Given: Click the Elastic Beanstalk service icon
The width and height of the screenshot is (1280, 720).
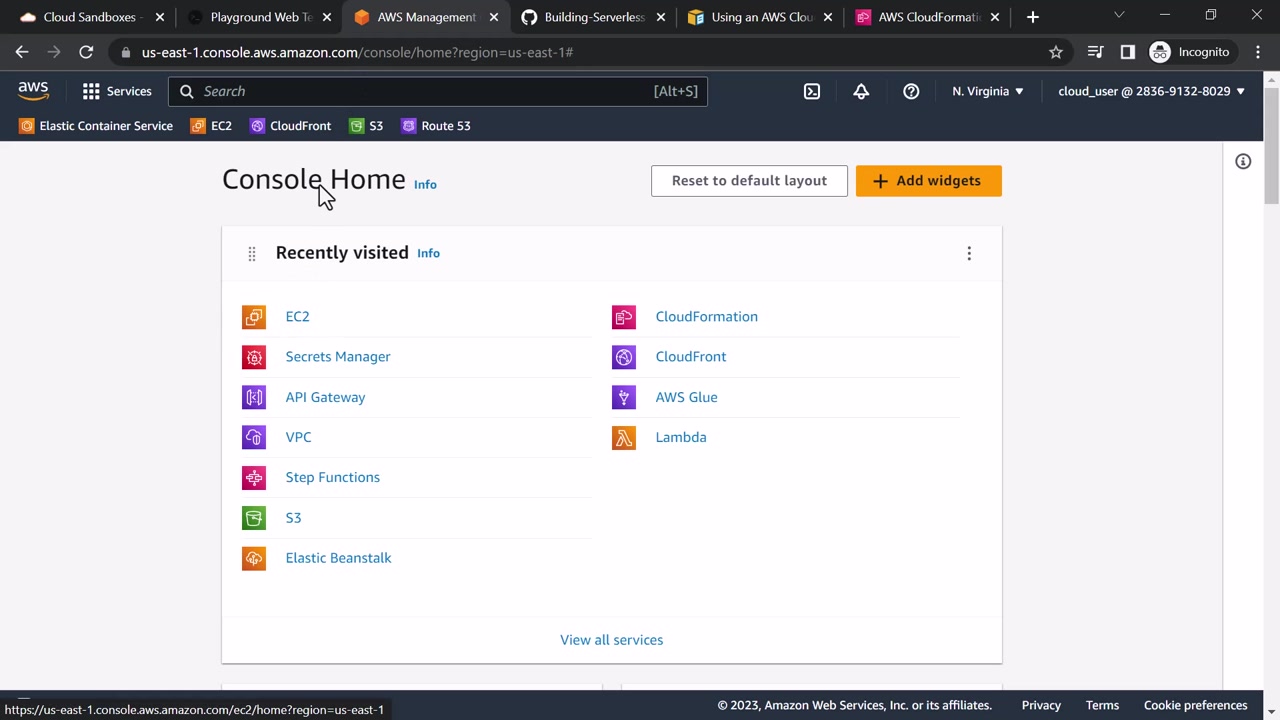Looking at the screenshot, I should (x=254, y=558).
